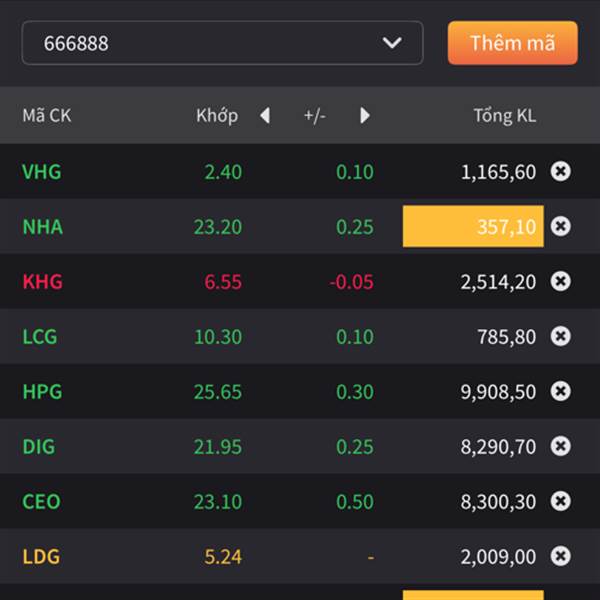Image resolution: width=600 pixels, height=600 pixels.
Task: Sort by Mã CK column header
Action: [x=47, y=116]
